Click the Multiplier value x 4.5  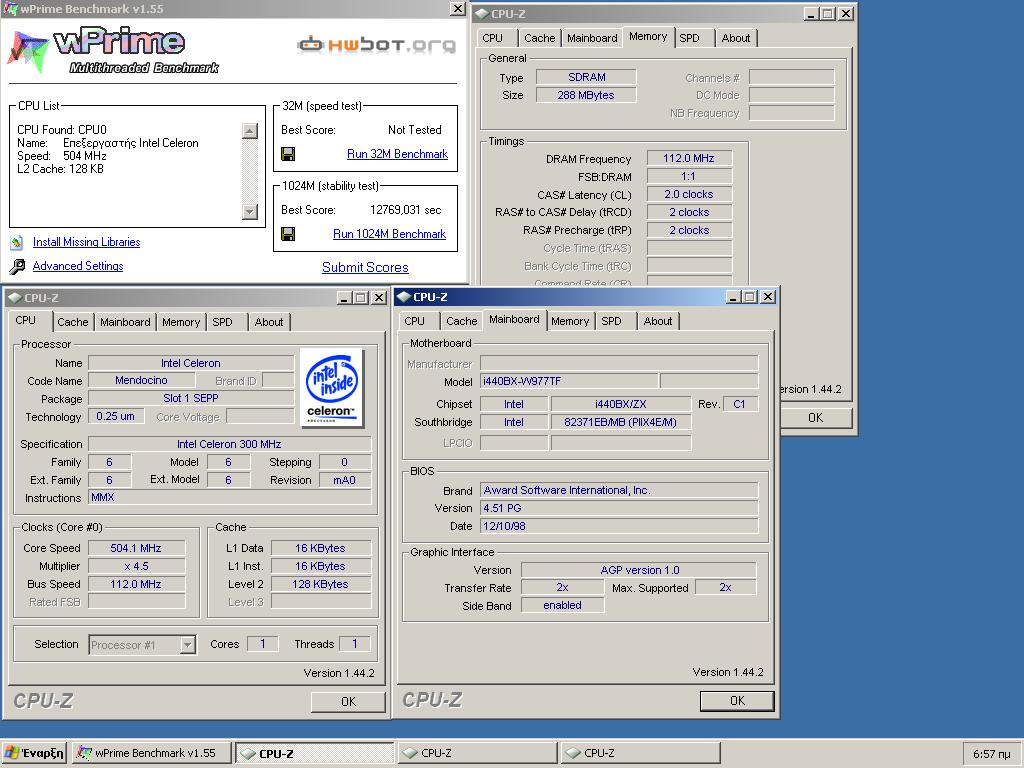[136, 566]
